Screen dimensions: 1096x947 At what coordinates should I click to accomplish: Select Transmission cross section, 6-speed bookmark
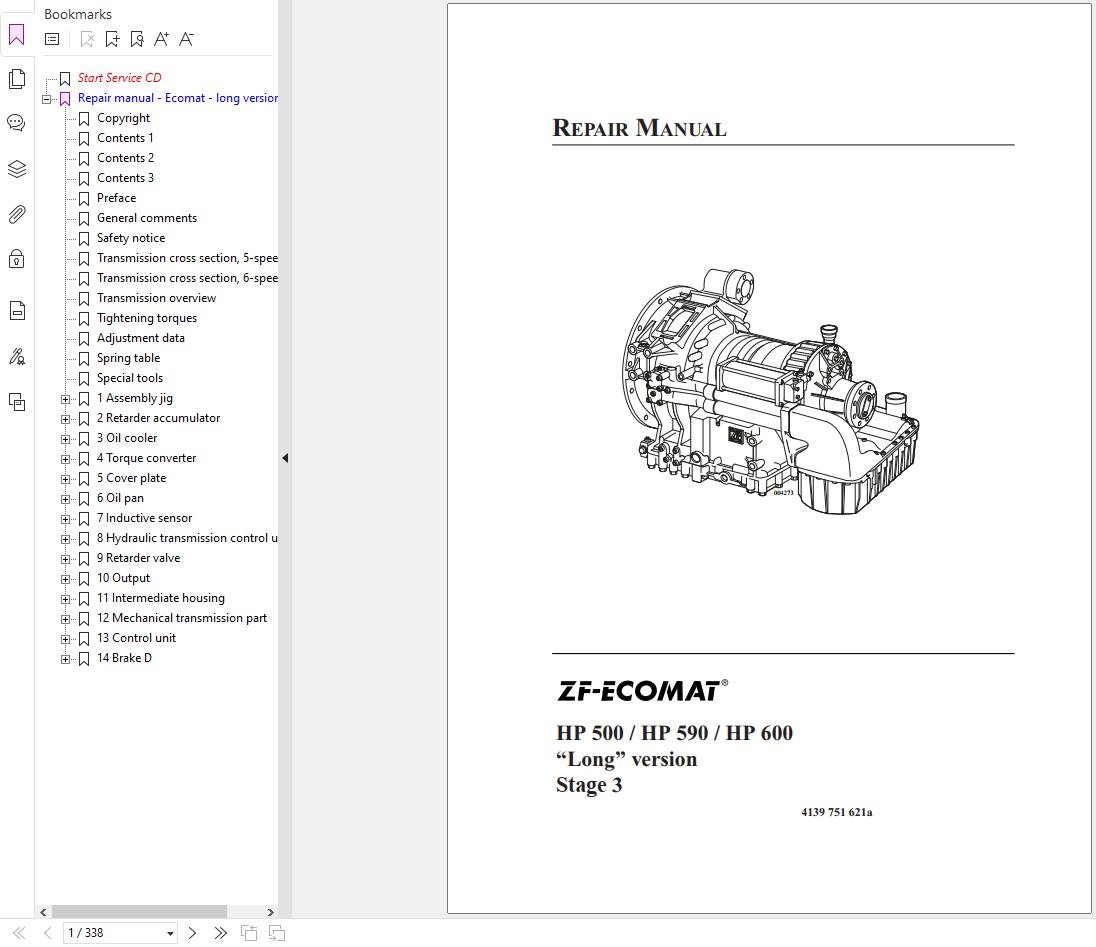point(187,278)
